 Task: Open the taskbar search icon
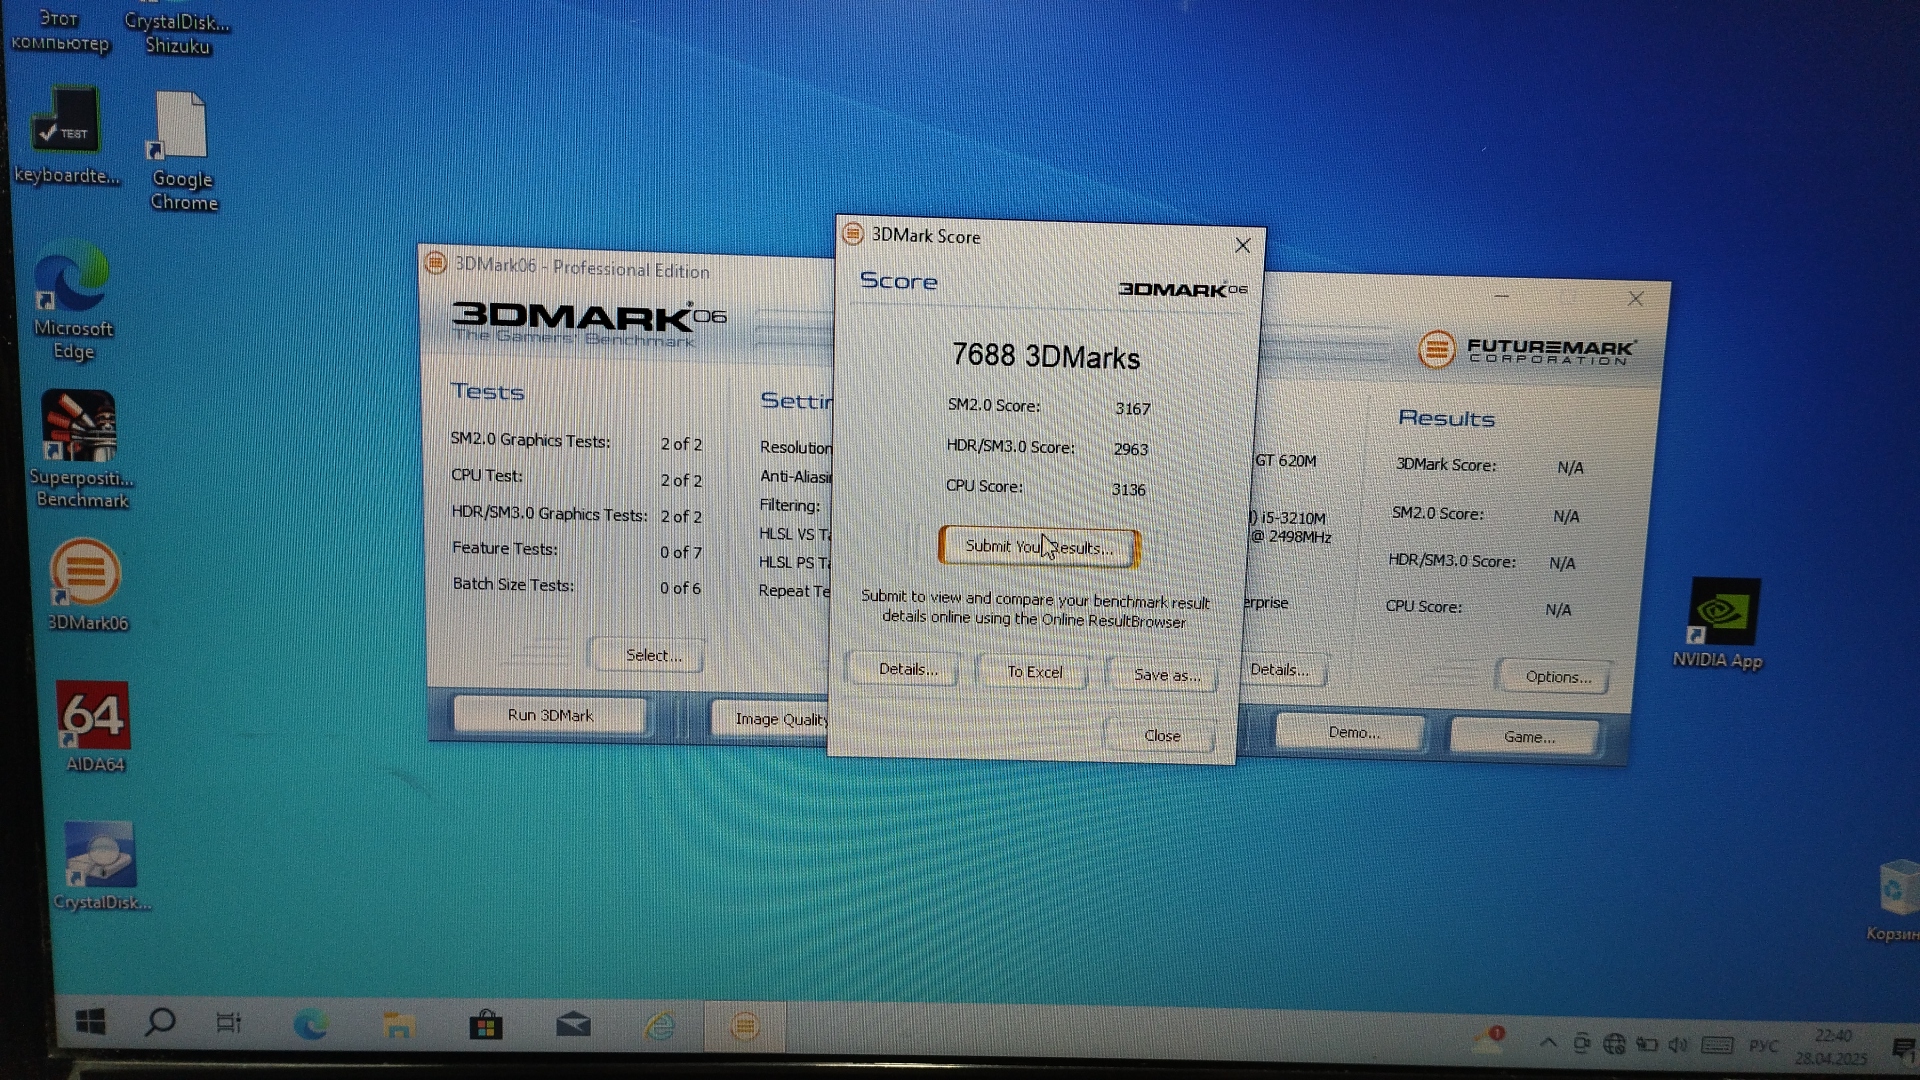click(160, 1022)
